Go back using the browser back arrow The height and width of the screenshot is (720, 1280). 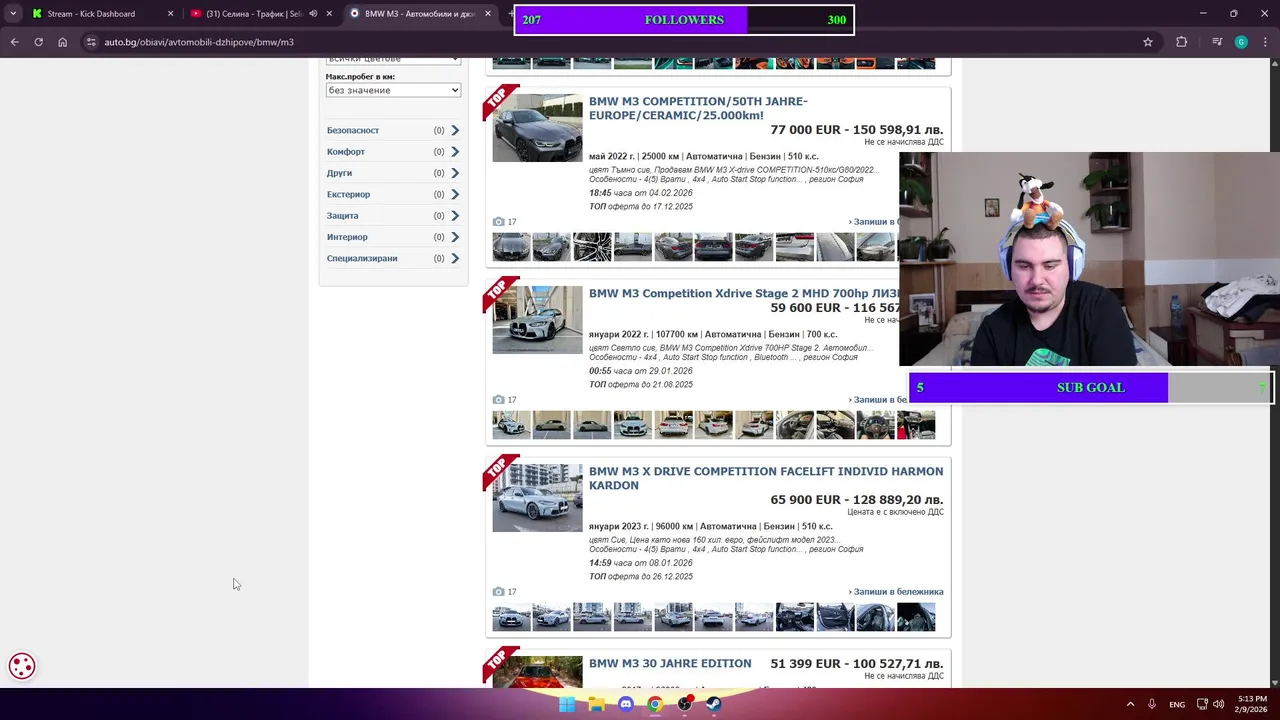[14, 42]
